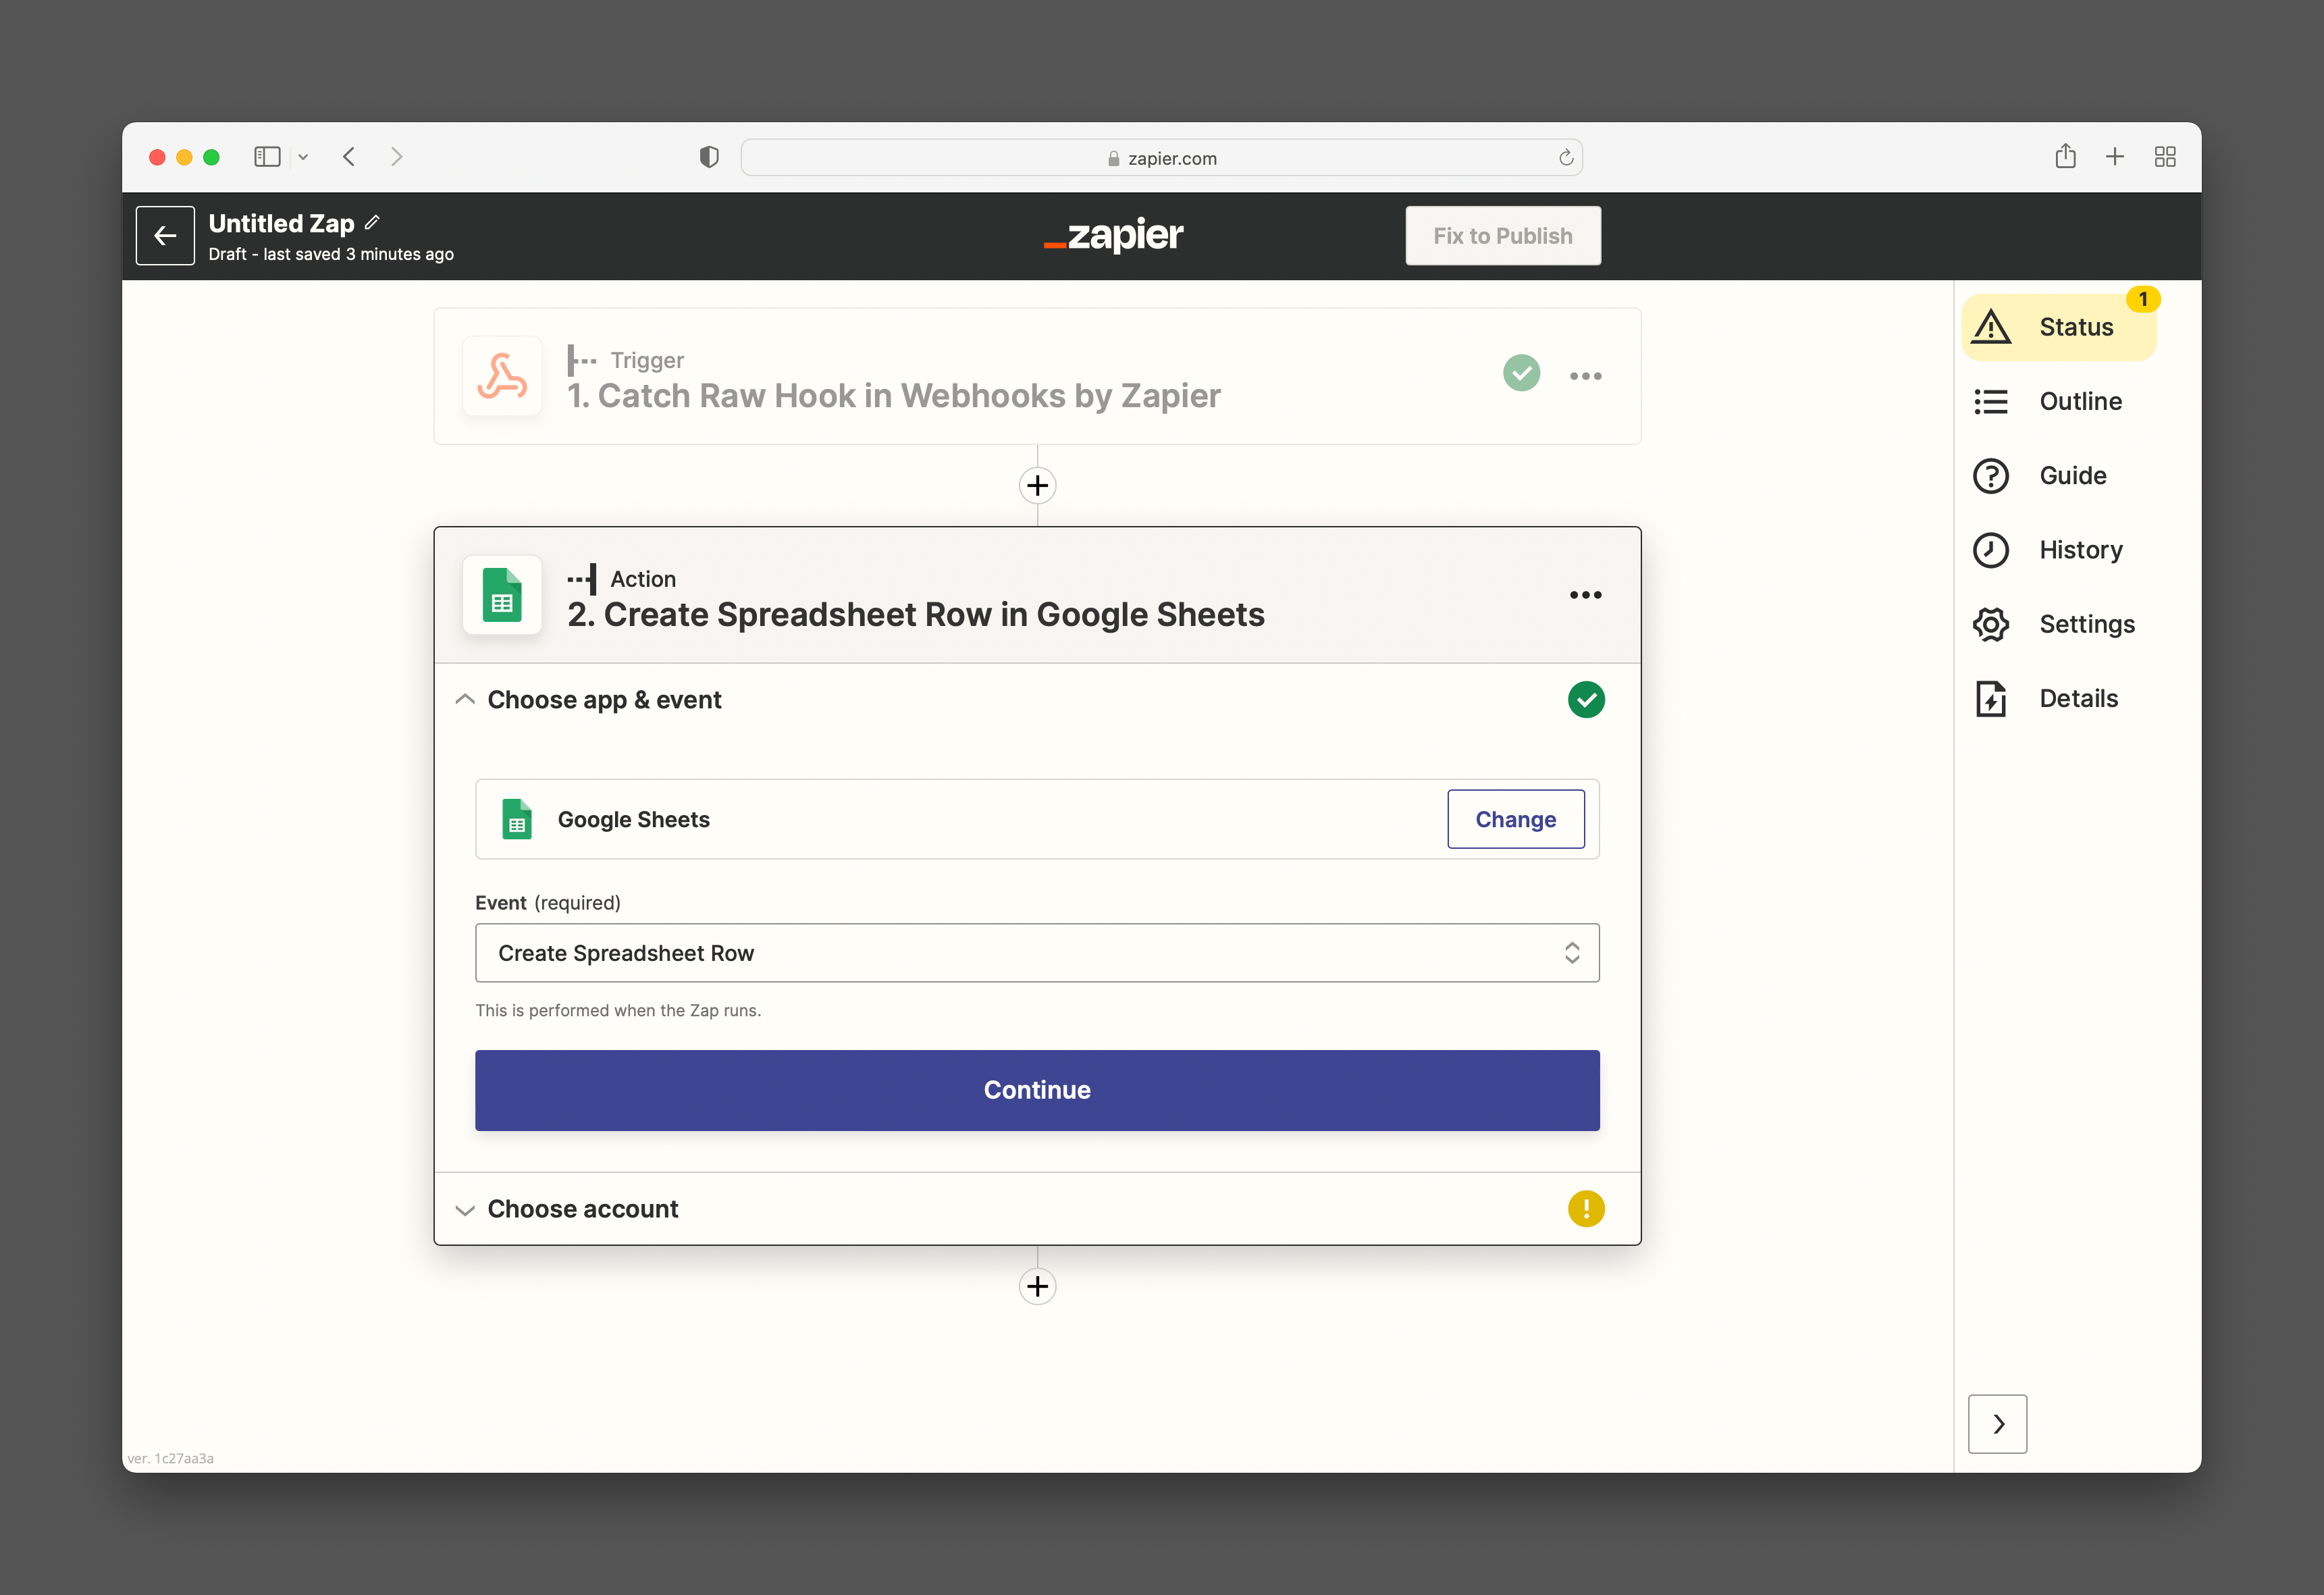Open the three-dot menu on the Google Sheets action

[1585, 595]
